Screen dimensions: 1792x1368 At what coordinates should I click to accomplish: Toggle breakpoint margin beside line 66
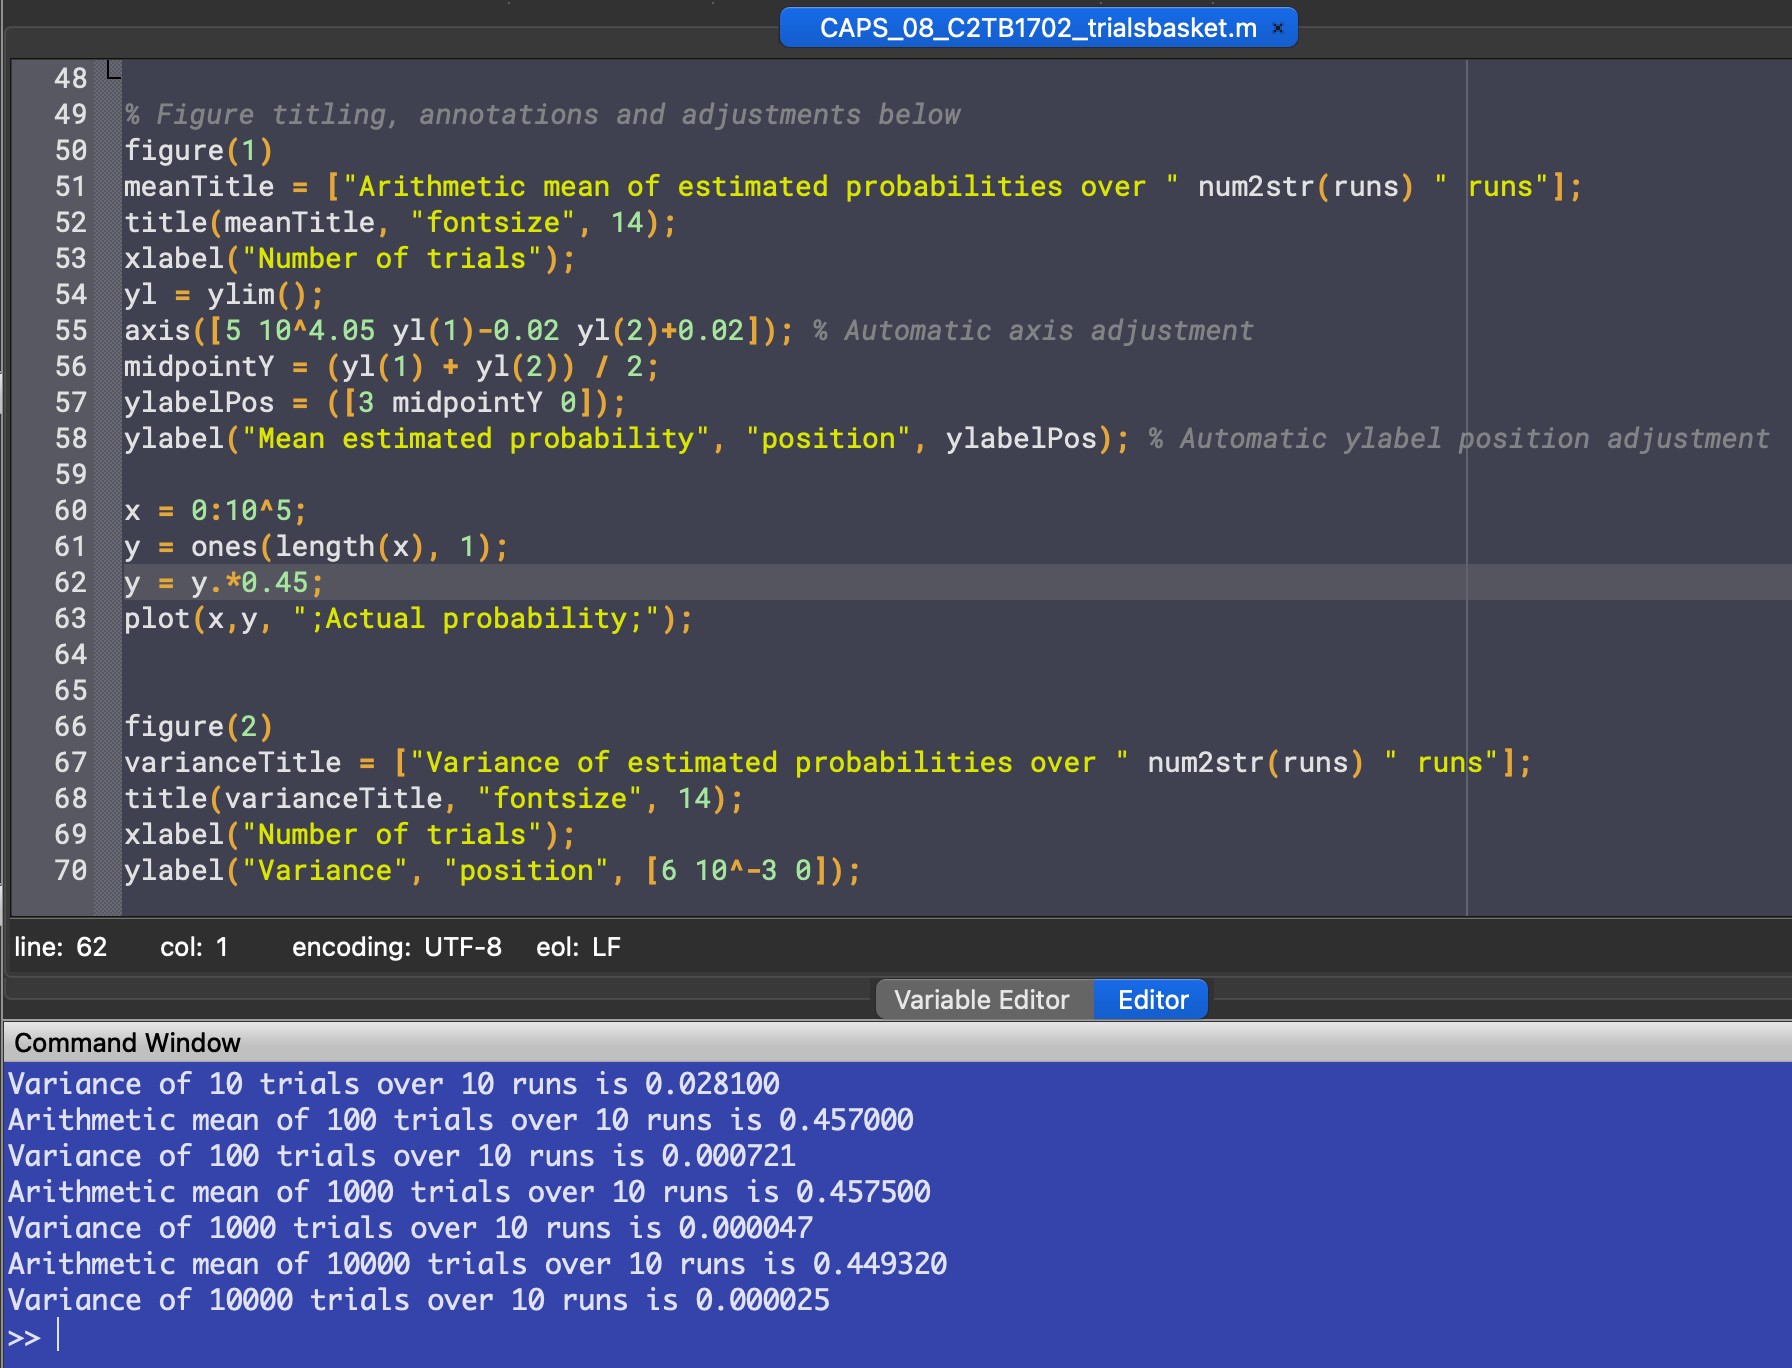[107, 726]
